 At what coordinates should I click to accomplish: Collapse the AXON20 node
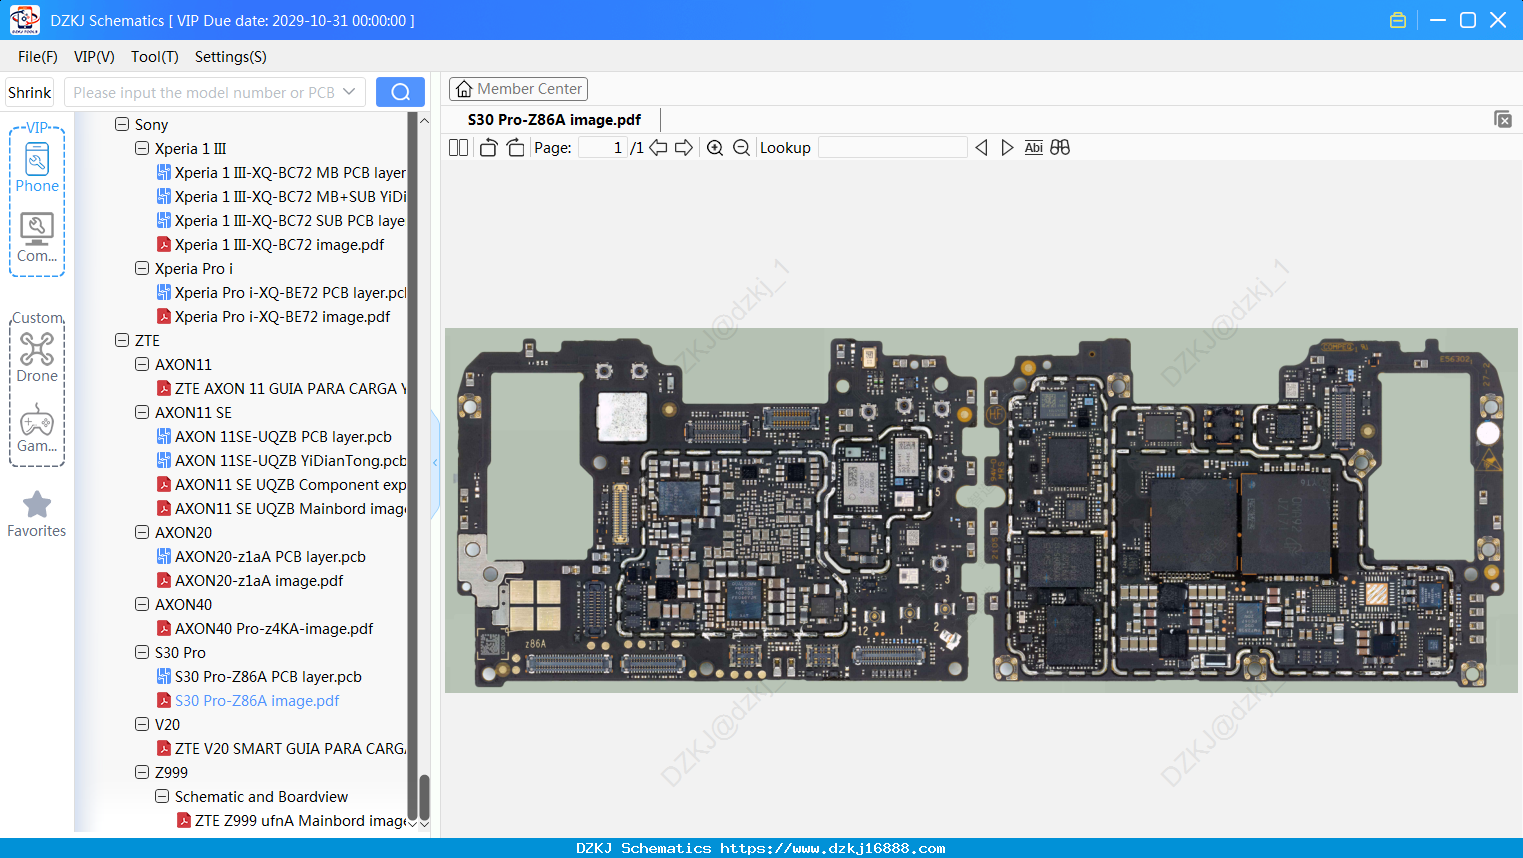point(142,532)
